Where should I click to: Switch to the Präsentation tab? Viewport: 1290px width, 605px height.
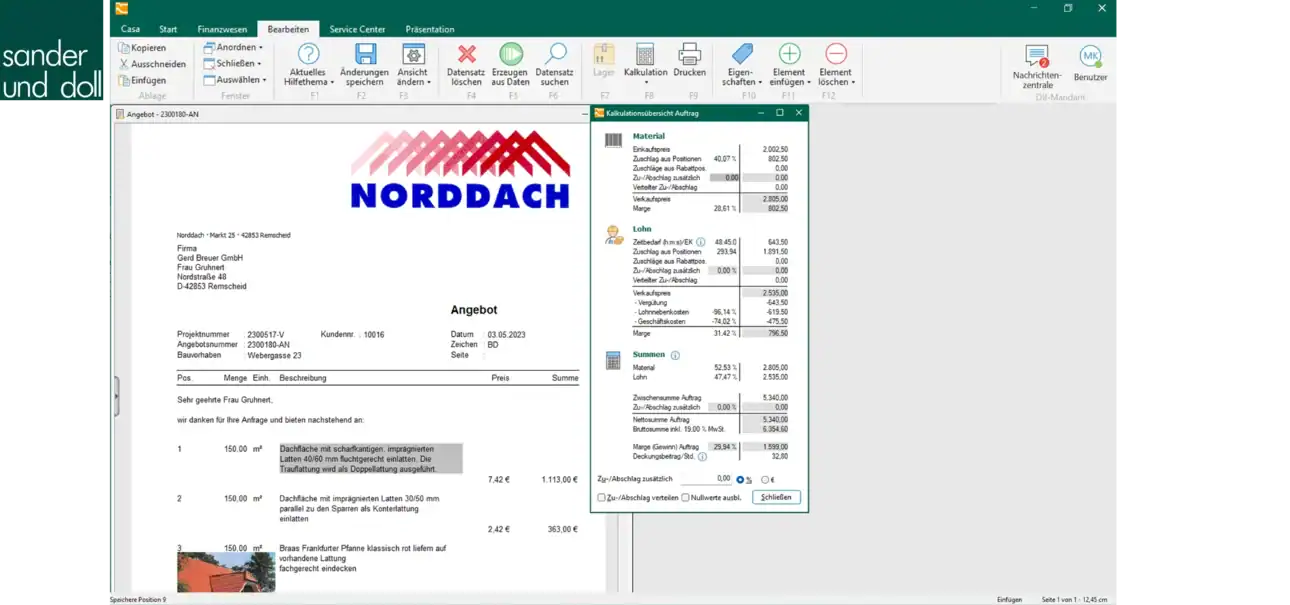[430, 29]
